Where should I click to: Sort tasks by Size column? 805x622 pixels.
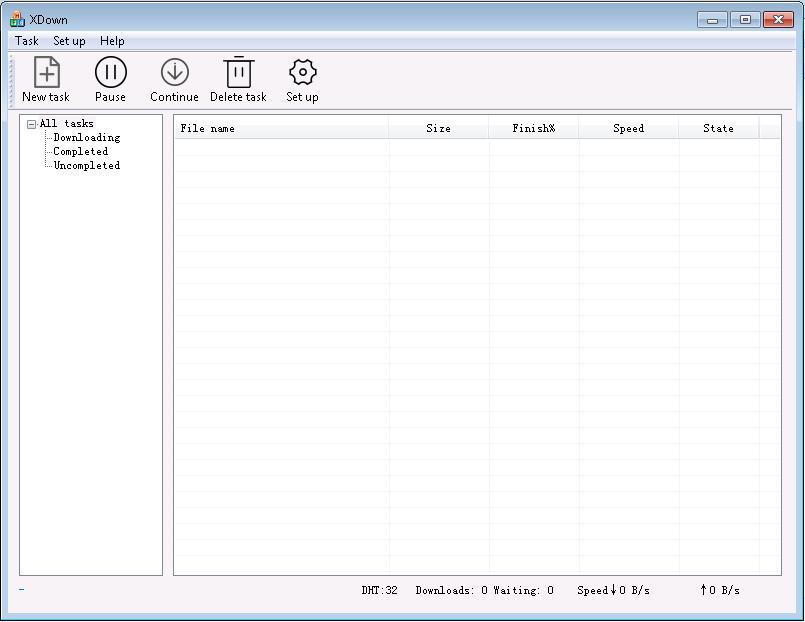[439, 128]
